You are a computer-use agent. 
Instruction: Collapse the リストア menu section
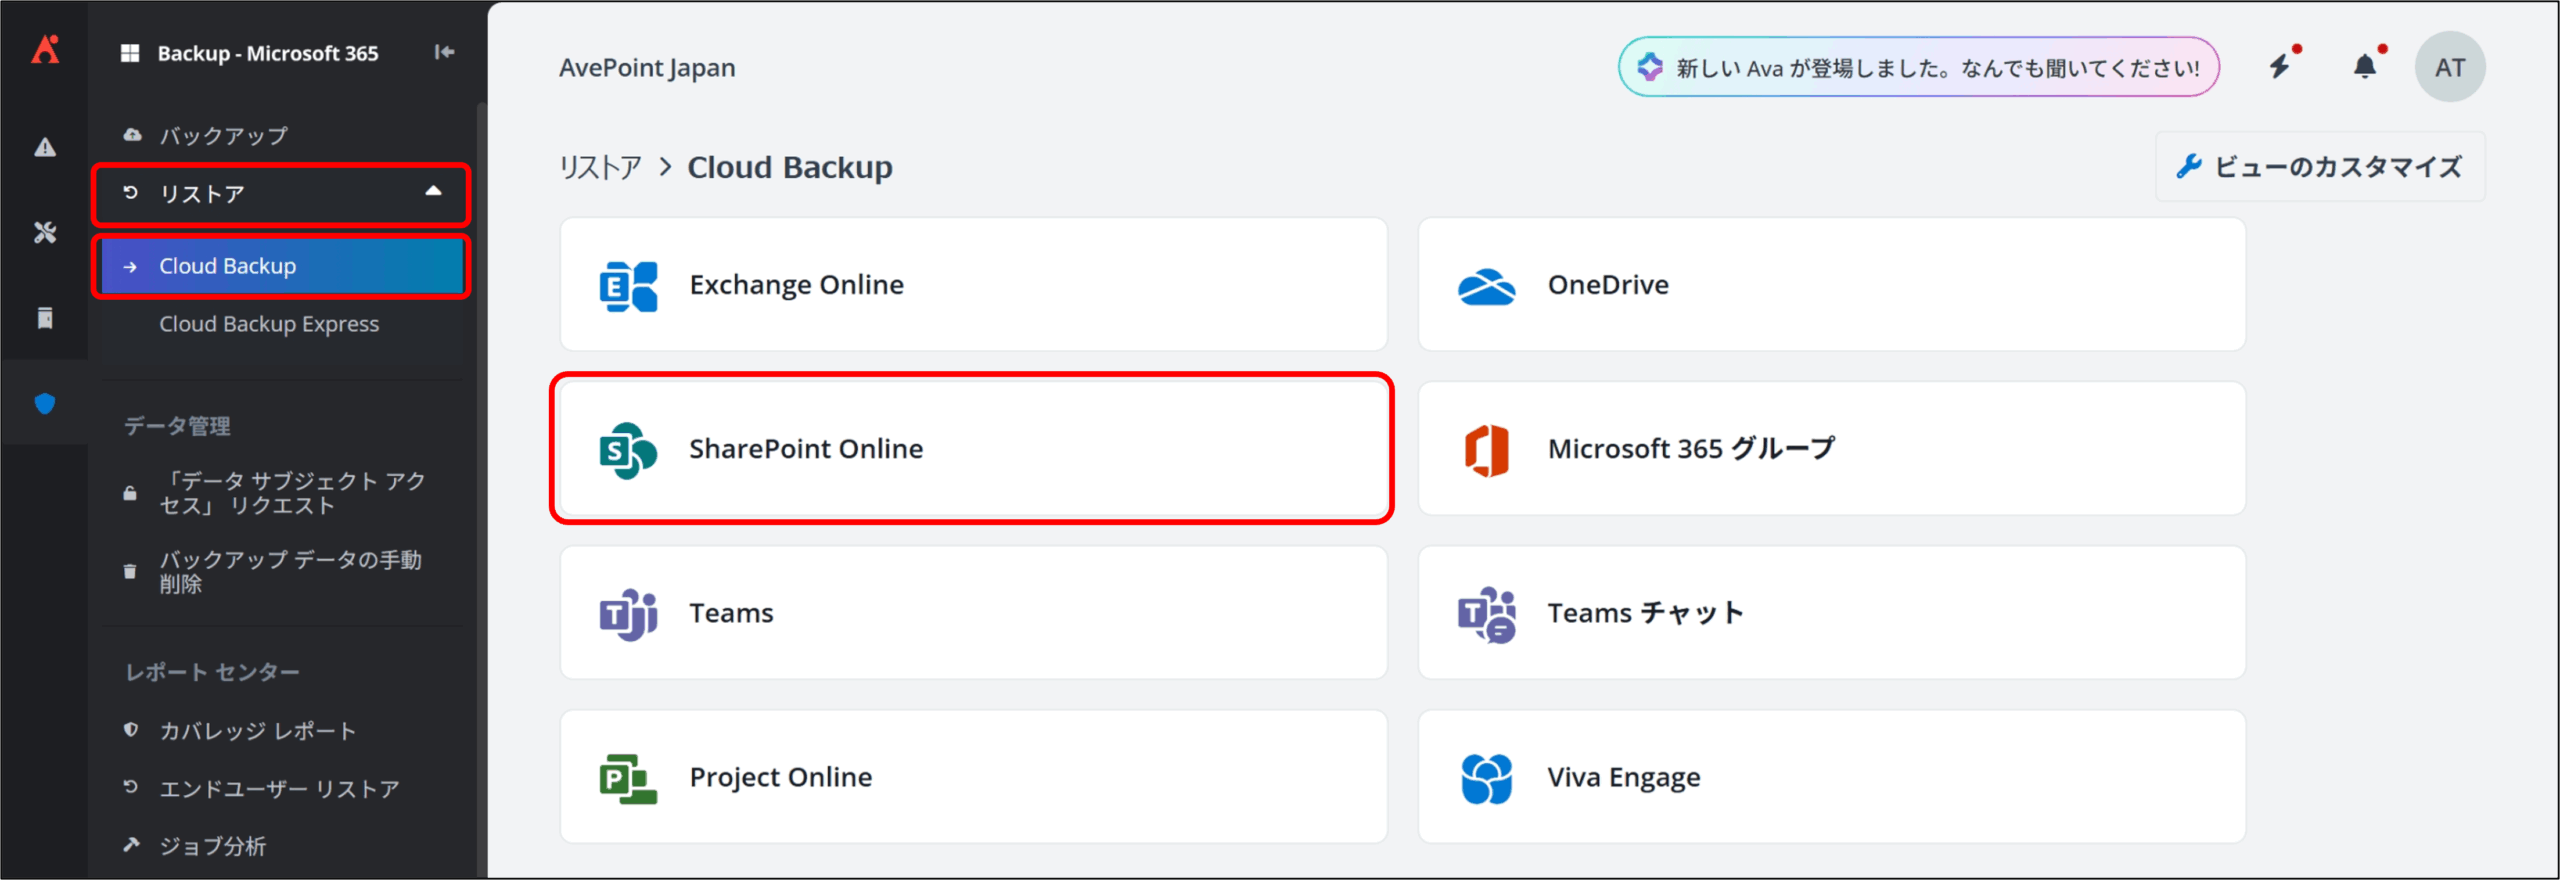[433, 192]
